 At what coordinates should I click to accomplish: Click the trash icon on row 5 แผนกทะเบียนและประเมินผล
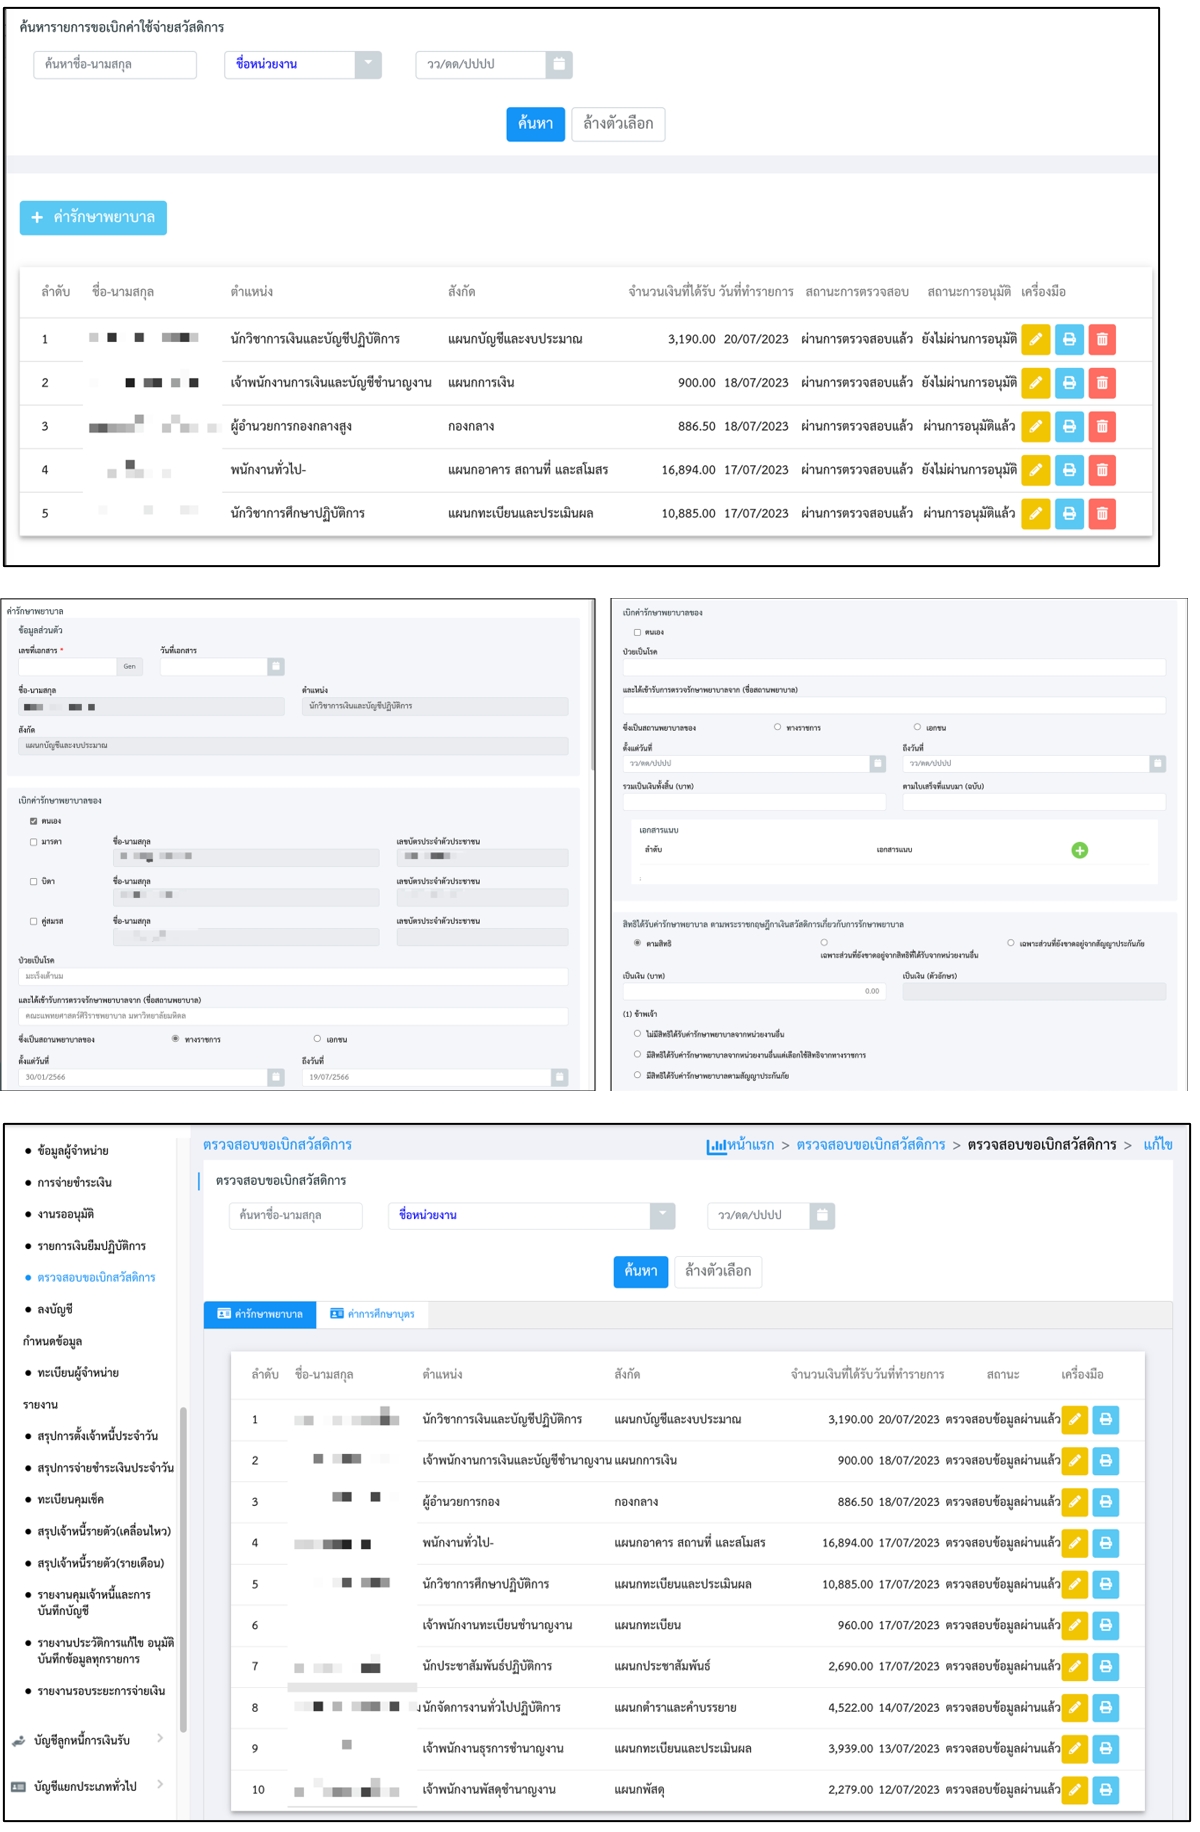coord(1101,514)
